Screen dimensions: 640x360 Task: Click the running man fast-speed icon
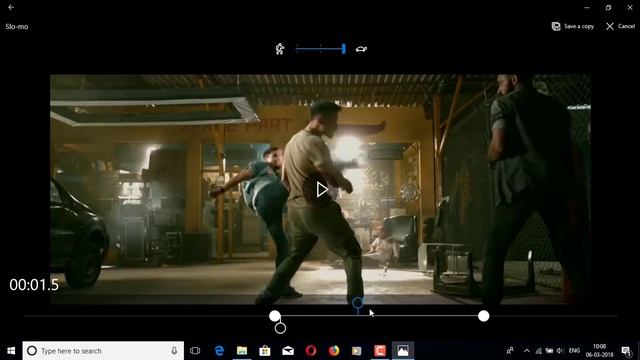(x=280, y=49)
